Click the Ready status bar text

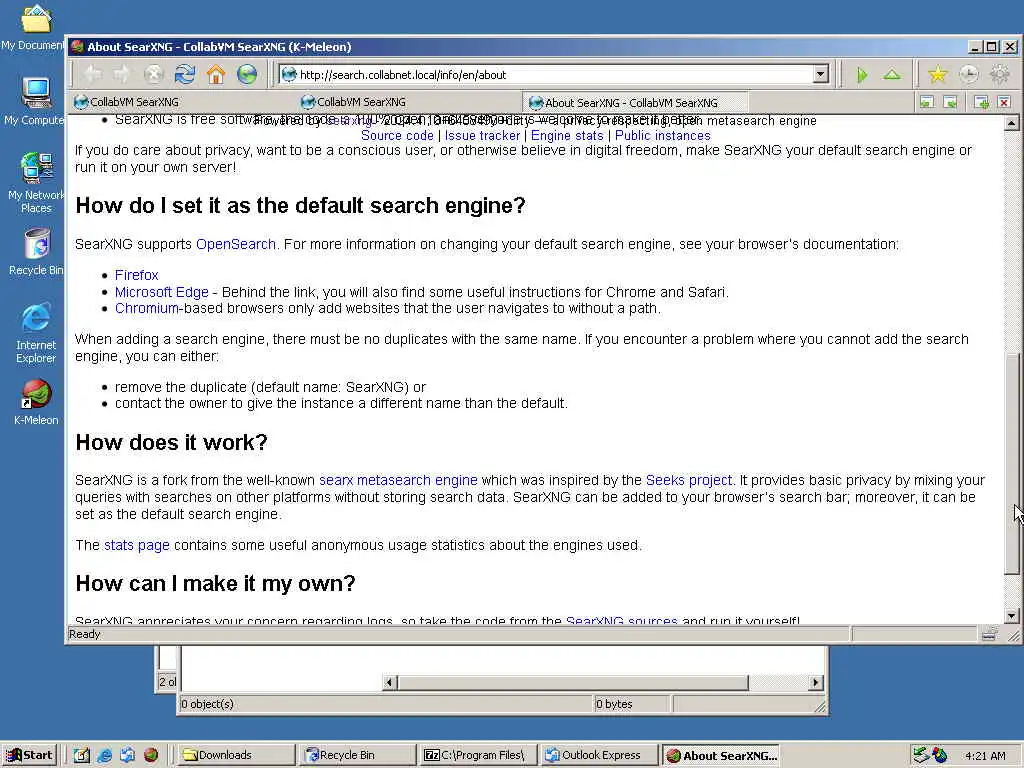coord(85,634)
